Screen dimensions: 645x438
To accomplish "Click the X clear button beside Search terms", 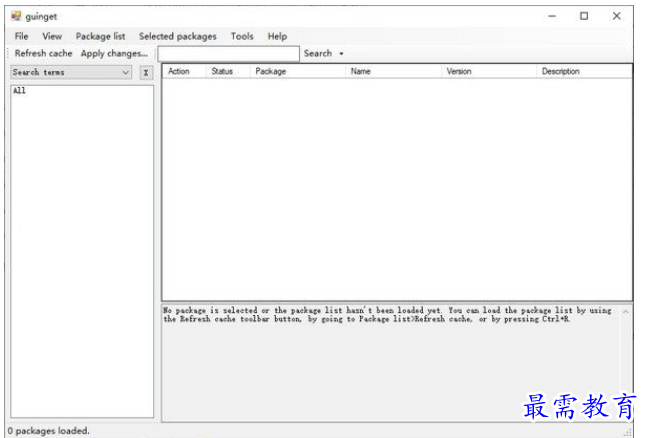I will (146, 73).
